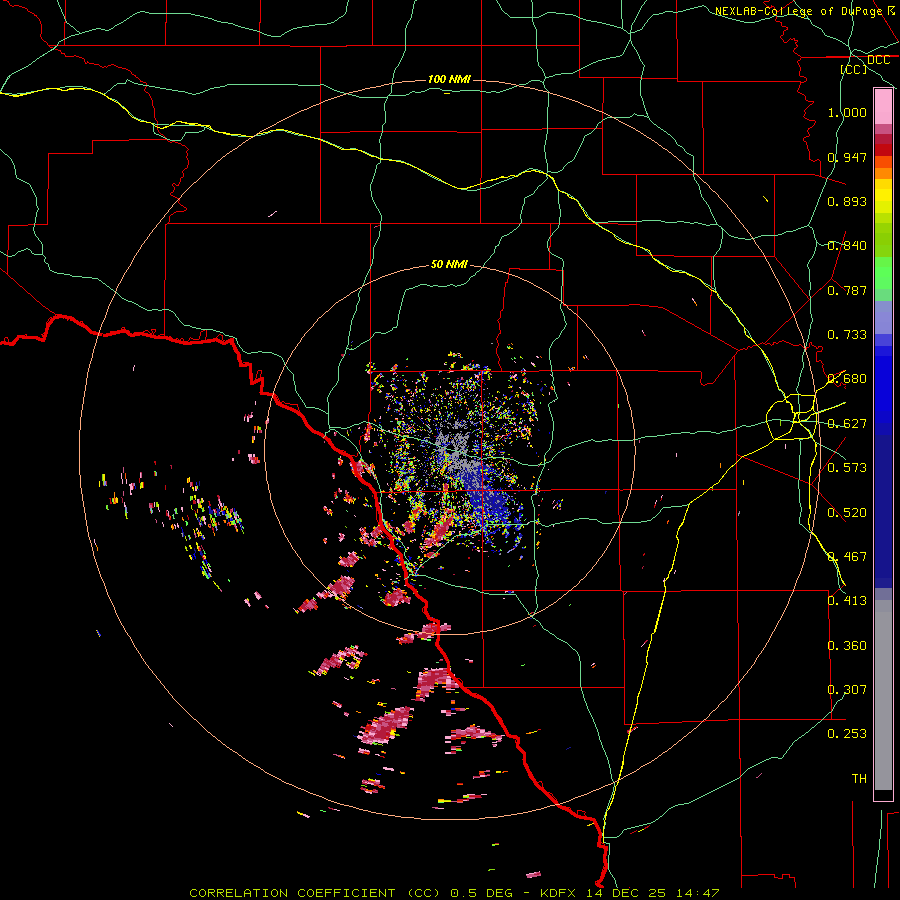Viewport: 900px width, 900px height.
Task: Select the 0.520 scale value
Action: tap(847, 513)
